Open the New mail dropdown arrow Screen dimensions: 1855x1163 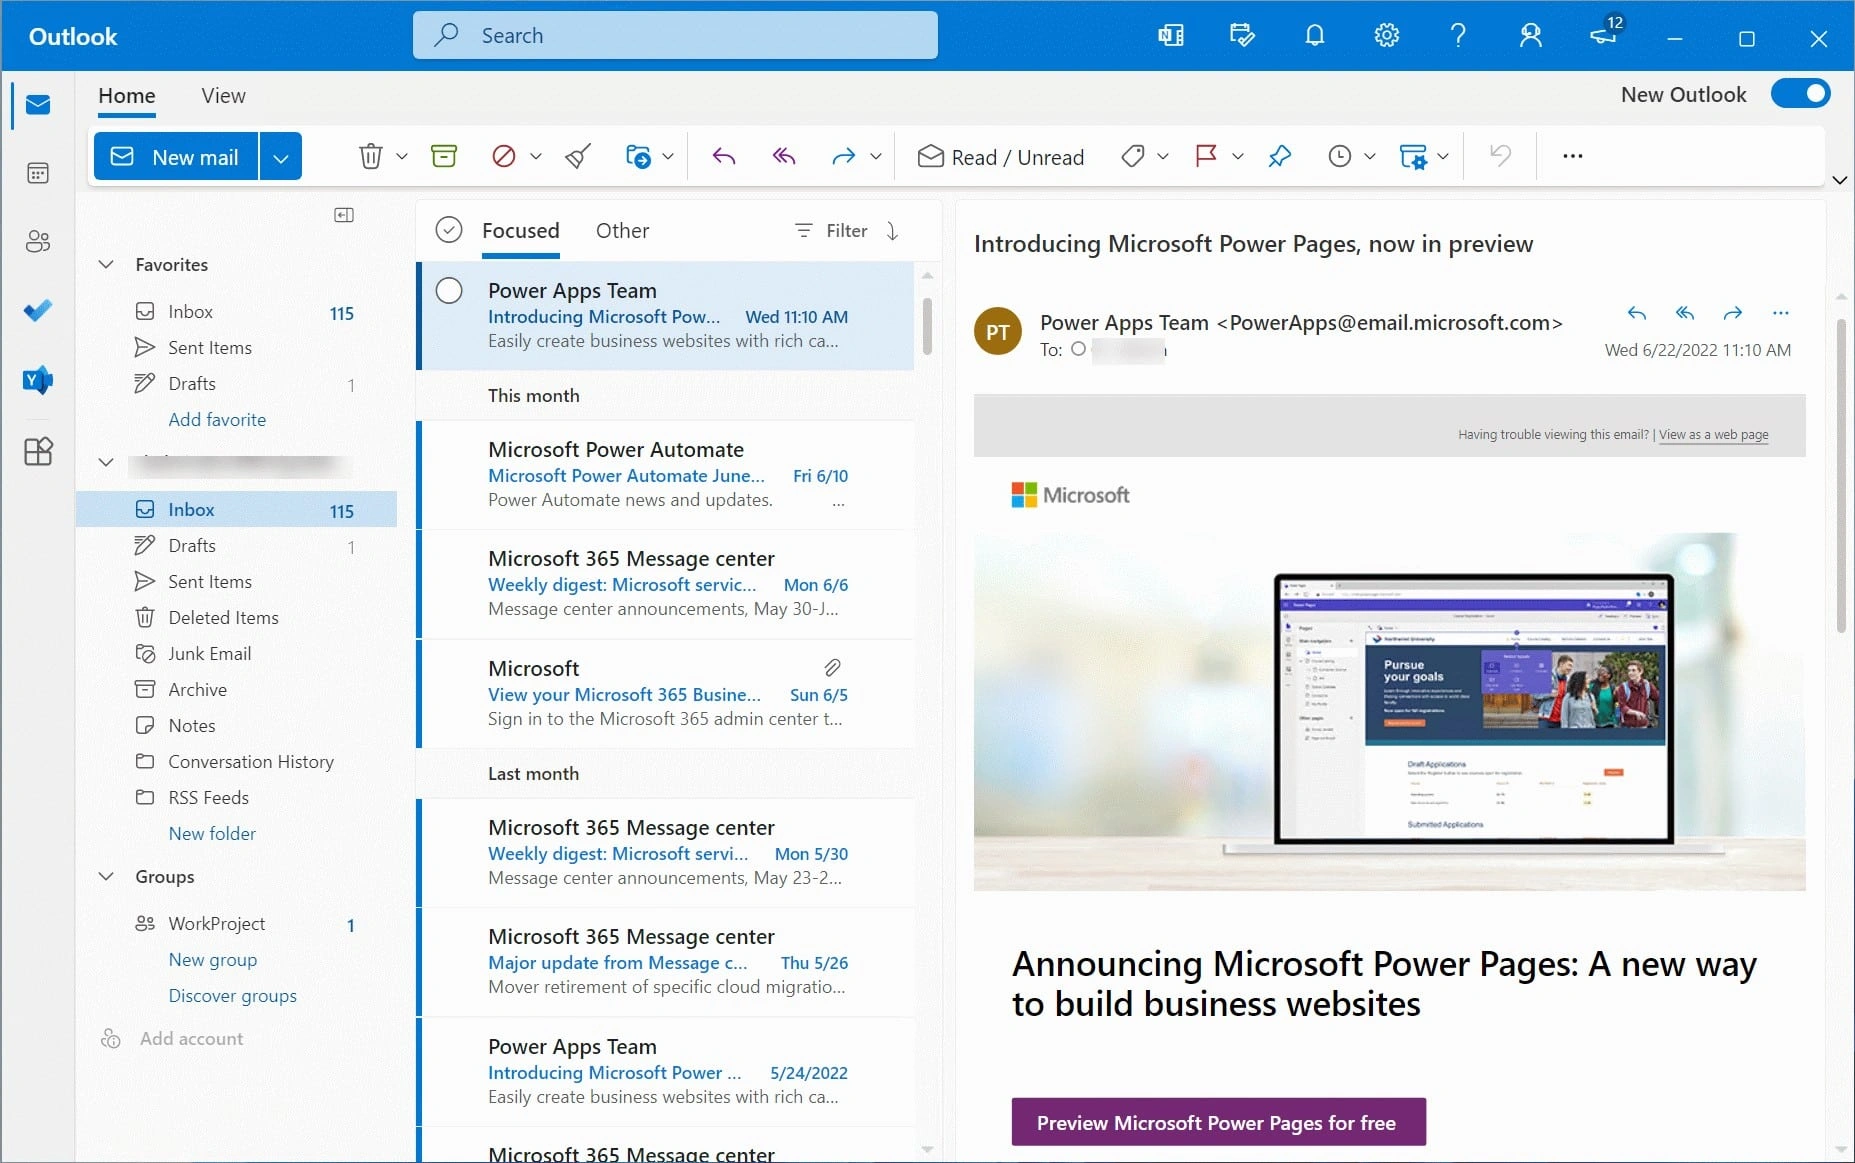[x=281, y=157]
